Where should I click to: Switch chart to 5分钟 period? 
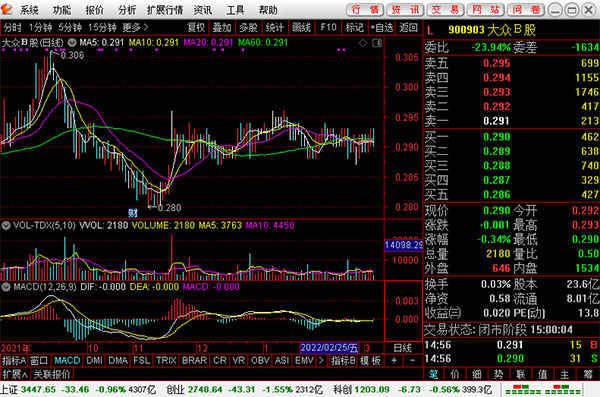(x=70, y=28)
